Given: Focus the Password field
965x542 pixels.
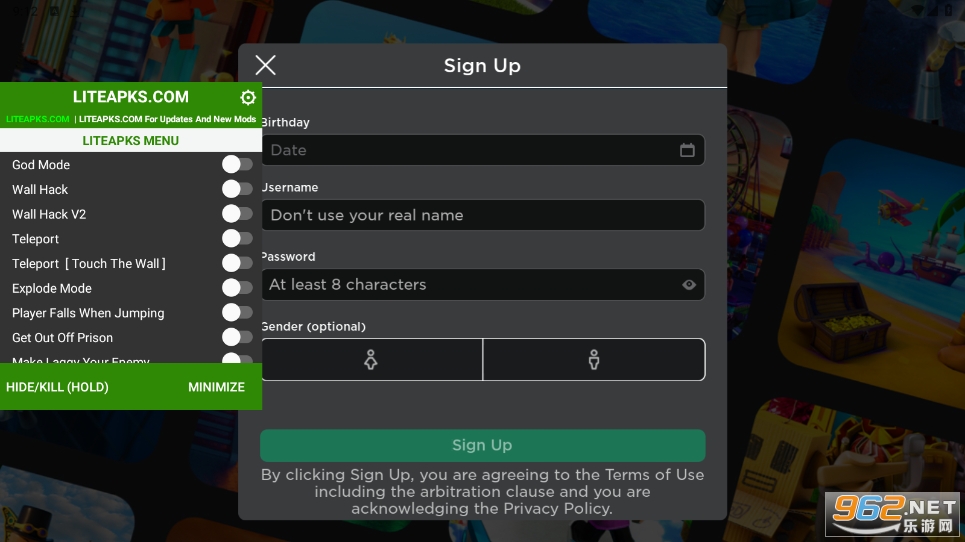Looking at the screenshot, I should [x=482, y=285].
